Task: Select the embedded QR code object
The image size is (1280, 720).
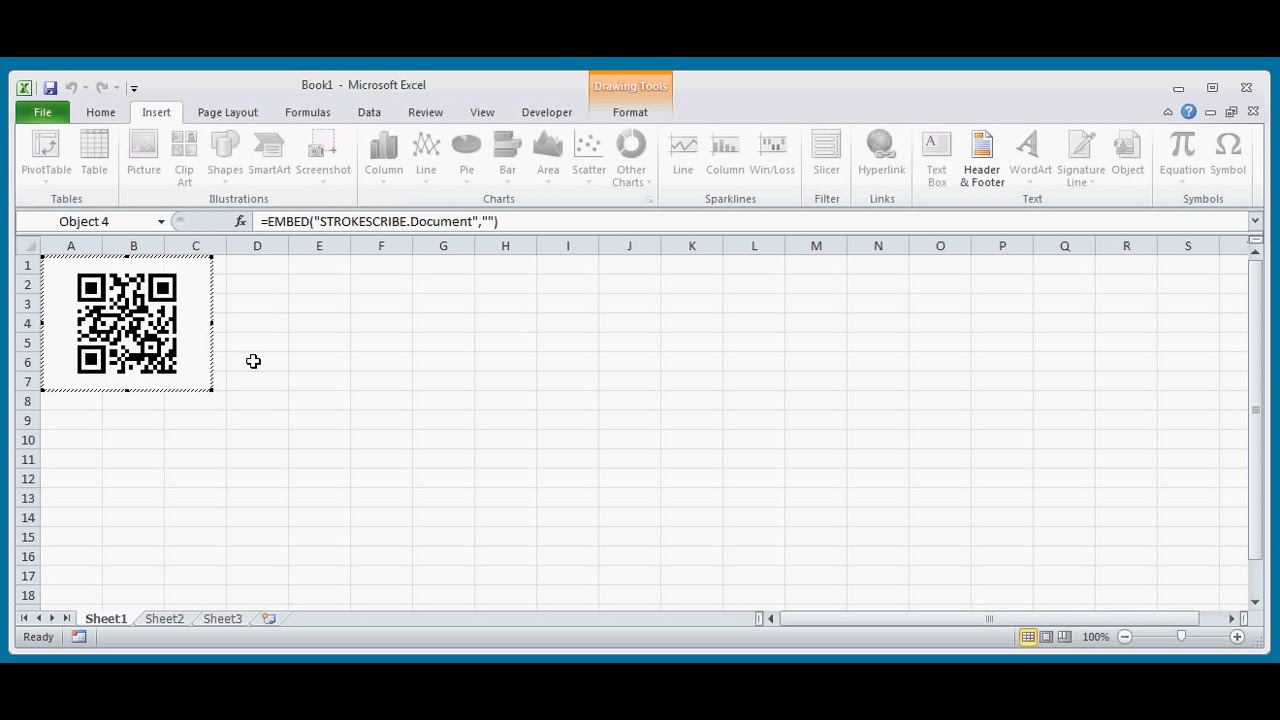Action: click(127, 323)
